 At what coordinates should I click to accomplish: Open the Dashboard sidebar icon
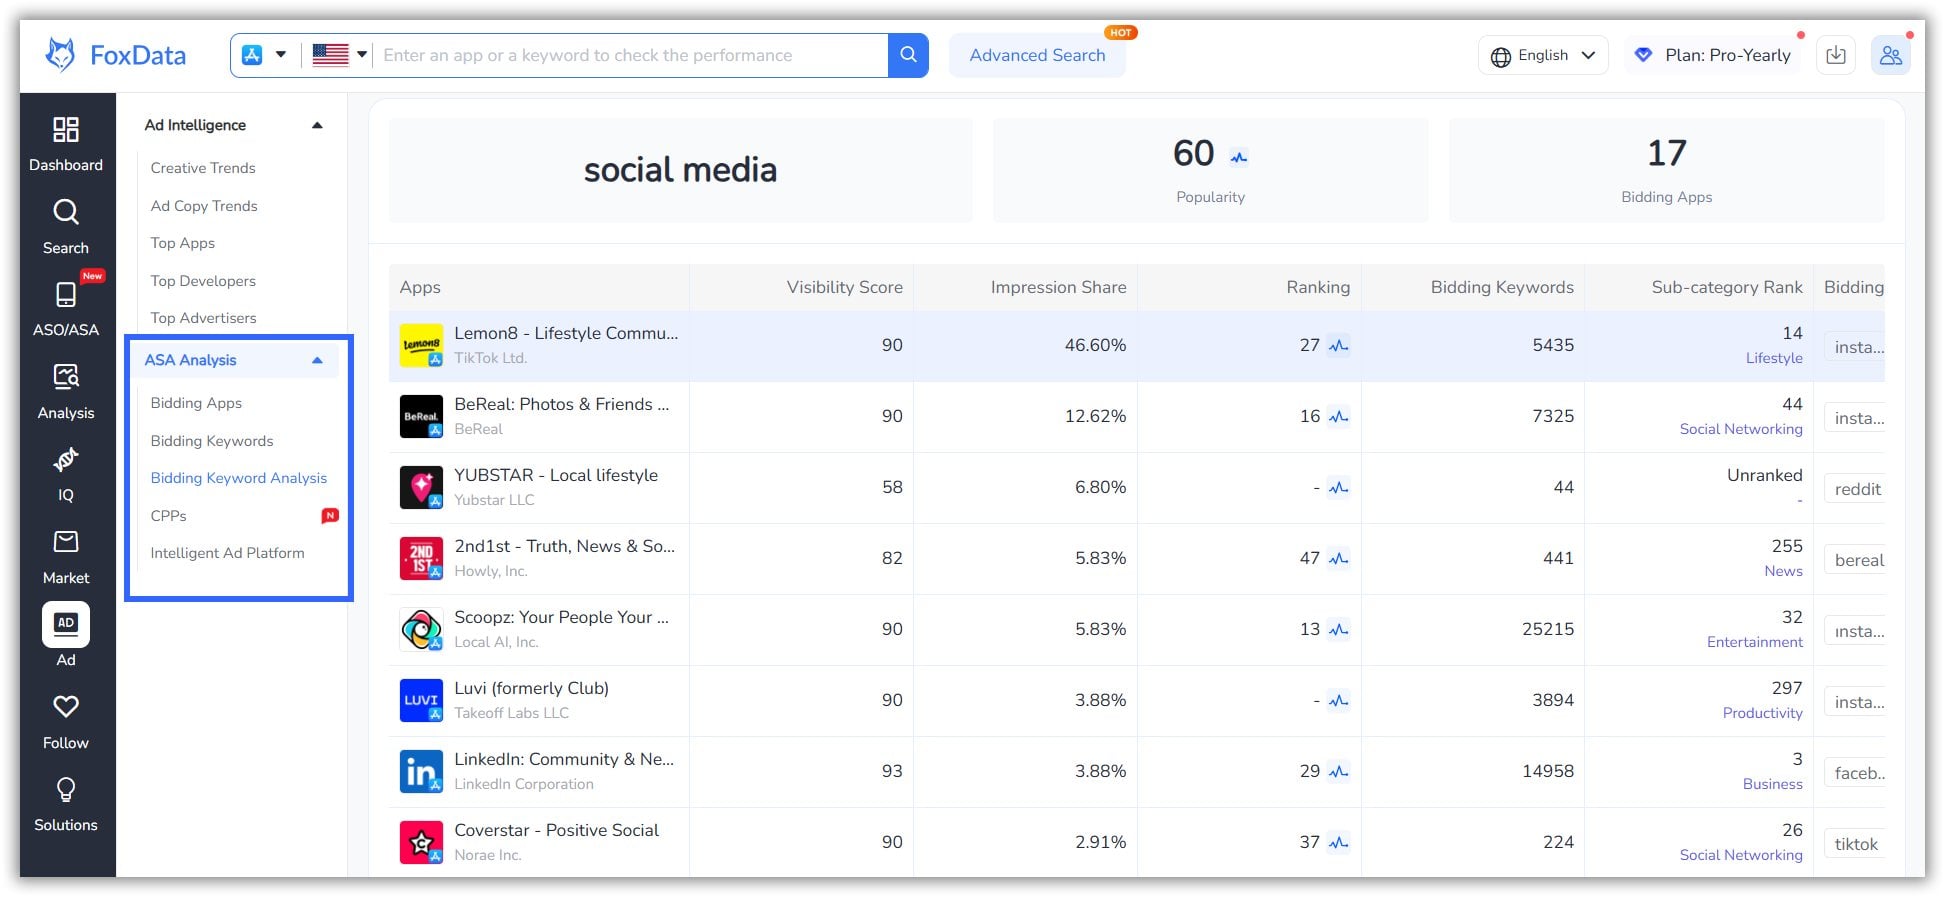coord(66,129)
